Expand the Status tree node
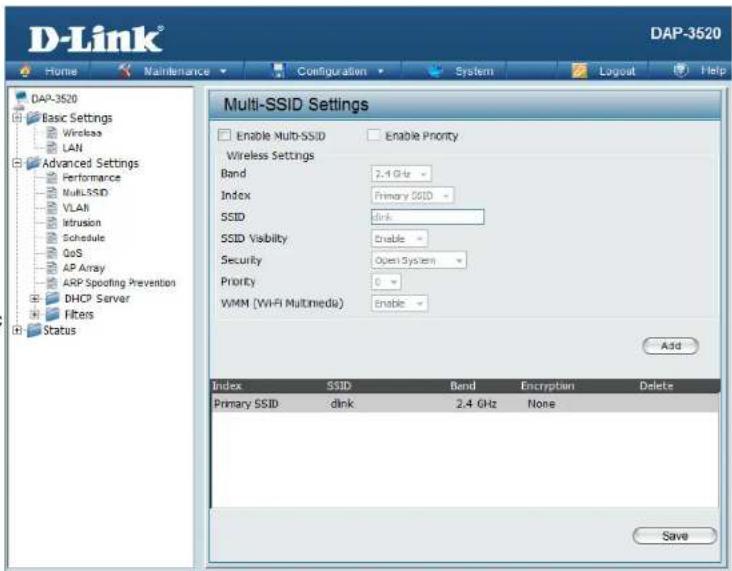The image size is (732, 571). click(17, 330)
